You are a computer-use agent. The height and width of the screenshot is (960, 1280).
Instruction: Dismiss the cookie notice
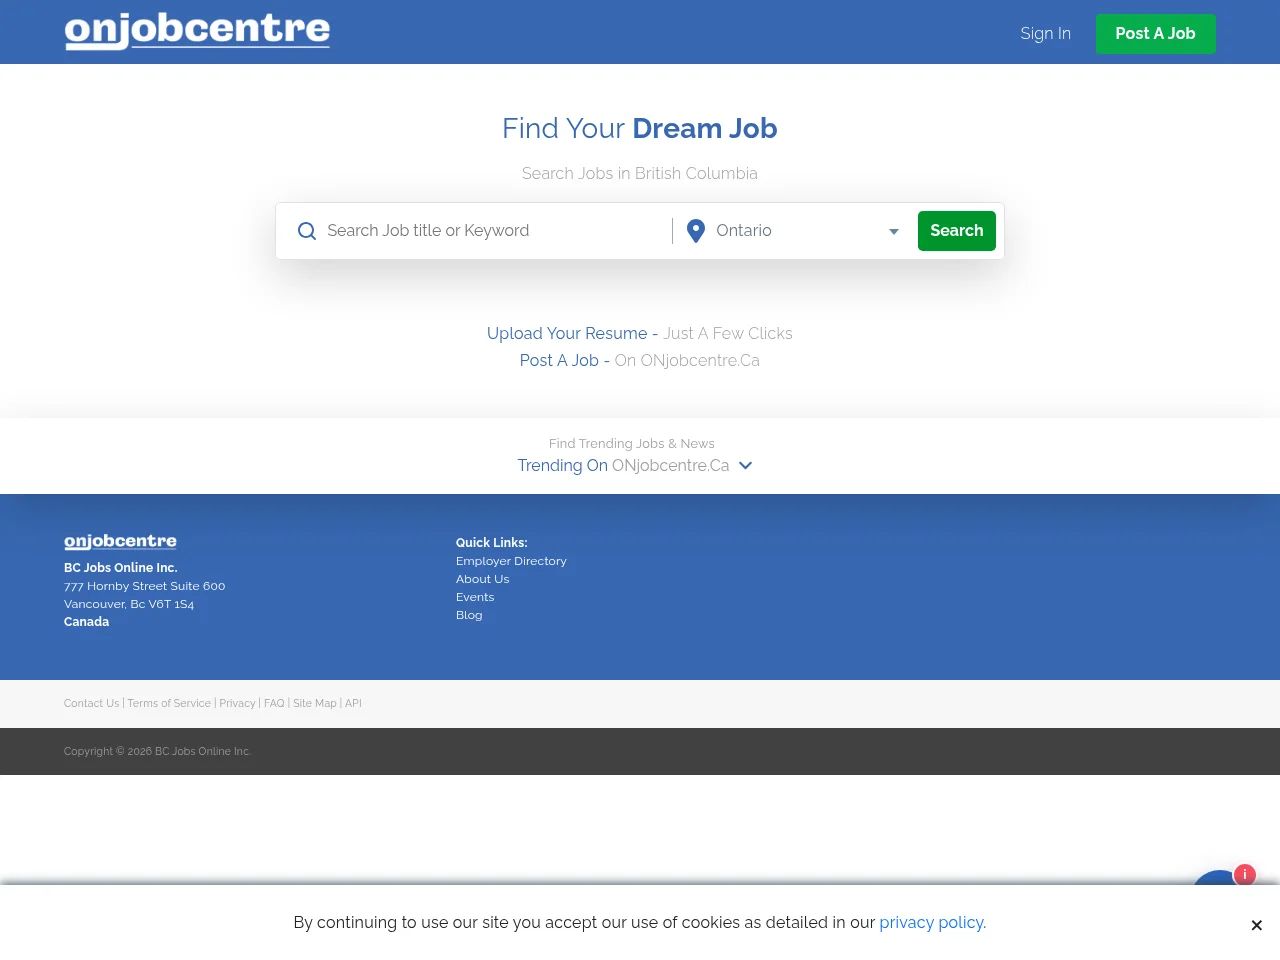pyautogui.click(x=1256, y=925)
